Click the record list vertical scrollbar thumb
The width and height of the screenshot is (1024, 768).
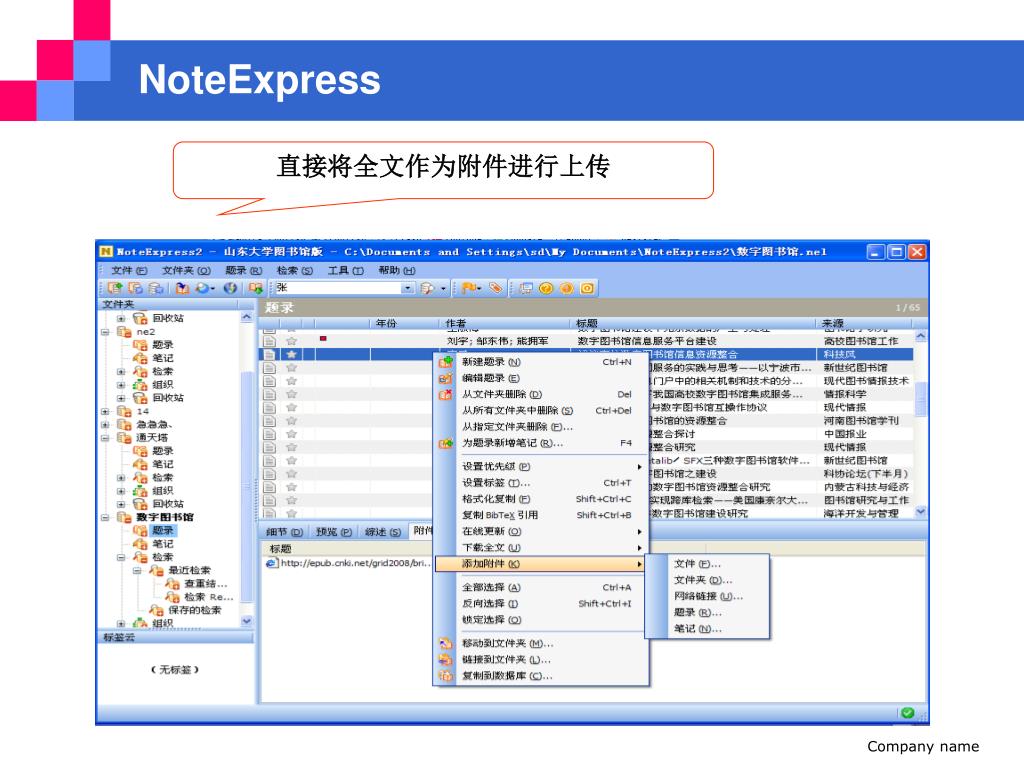tap(921, 400)
